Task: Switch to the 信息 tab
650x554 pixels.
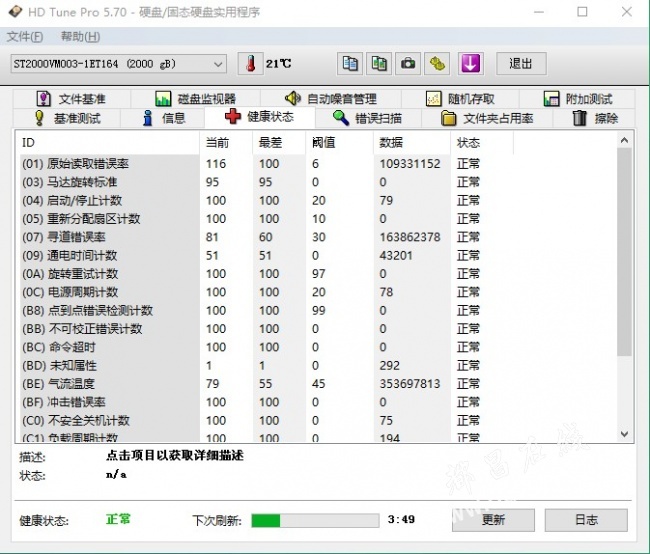Action: 163,118
